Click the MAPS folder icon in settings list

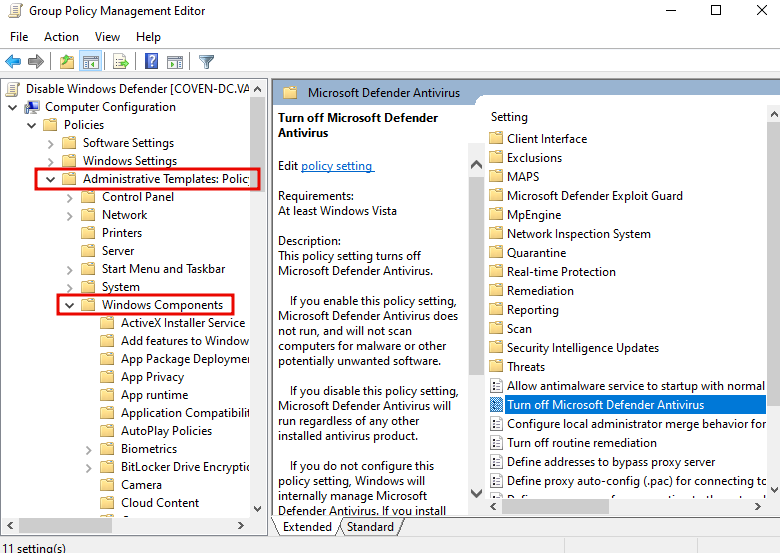(496, 176)
